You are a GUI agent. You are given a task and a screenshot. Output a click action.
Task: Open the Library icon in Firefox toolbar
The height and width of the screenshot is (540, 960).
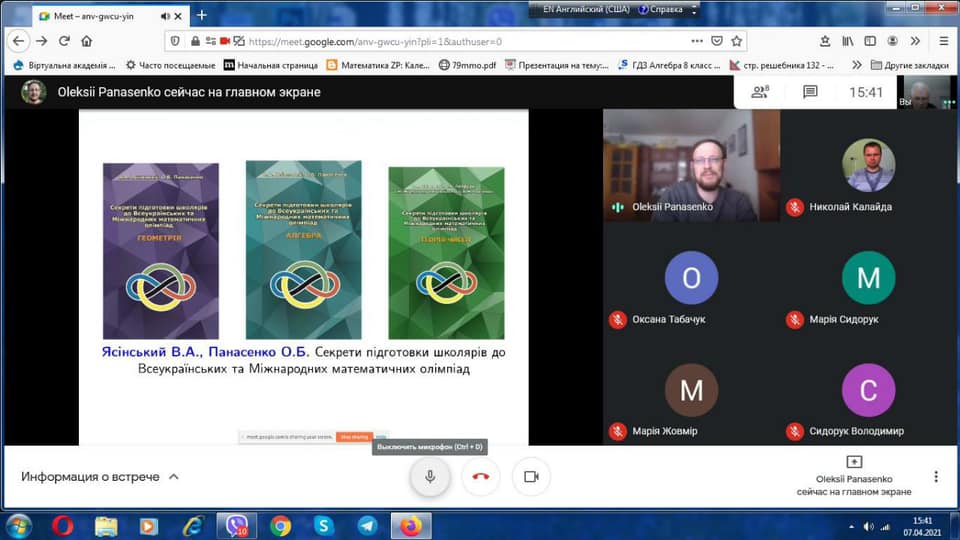click(x=847, y=41)
